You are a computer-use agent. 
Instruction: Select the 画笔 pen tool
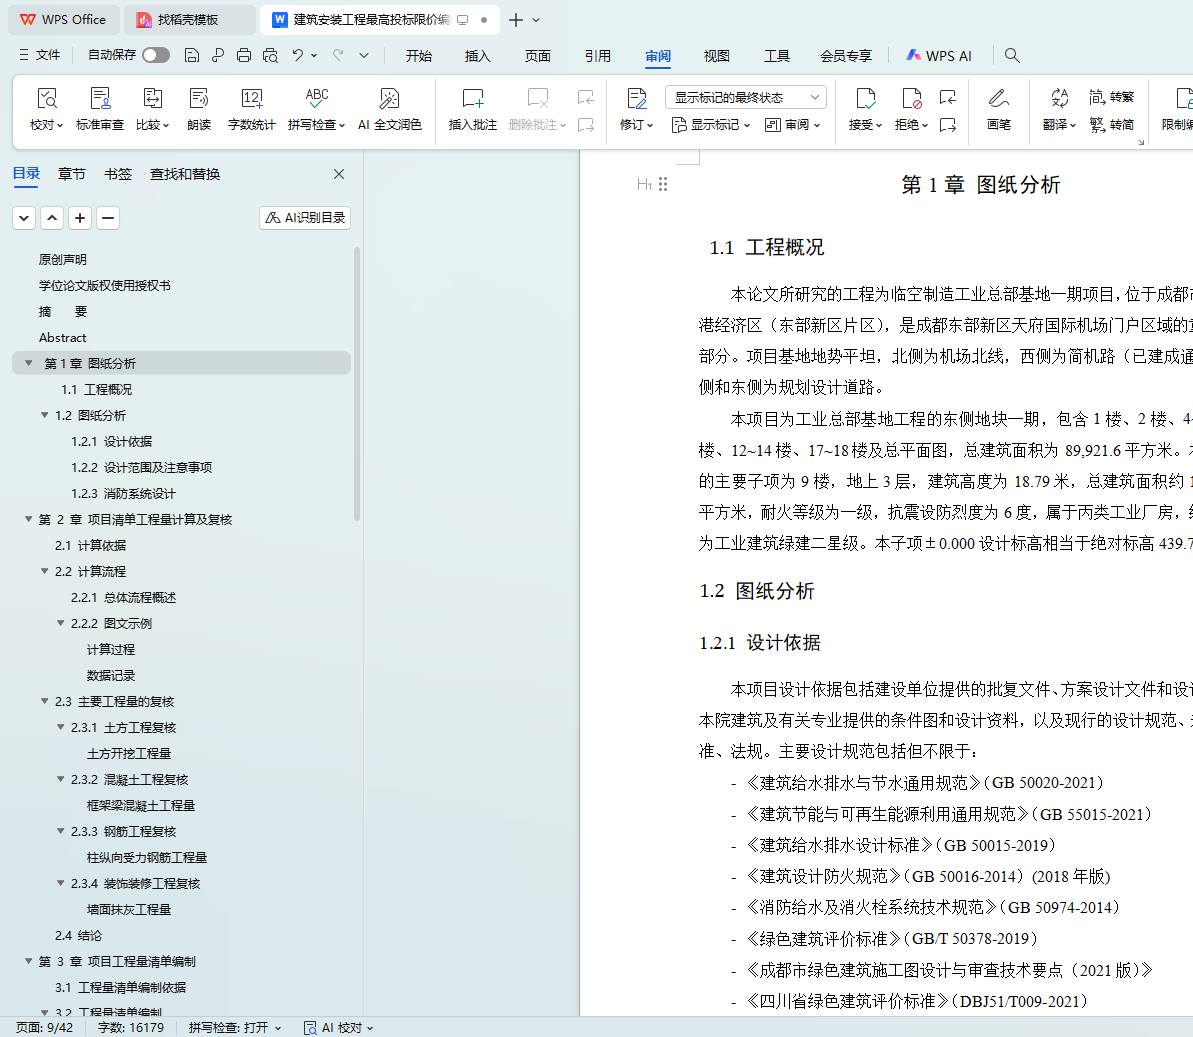(x=998, y=99)
